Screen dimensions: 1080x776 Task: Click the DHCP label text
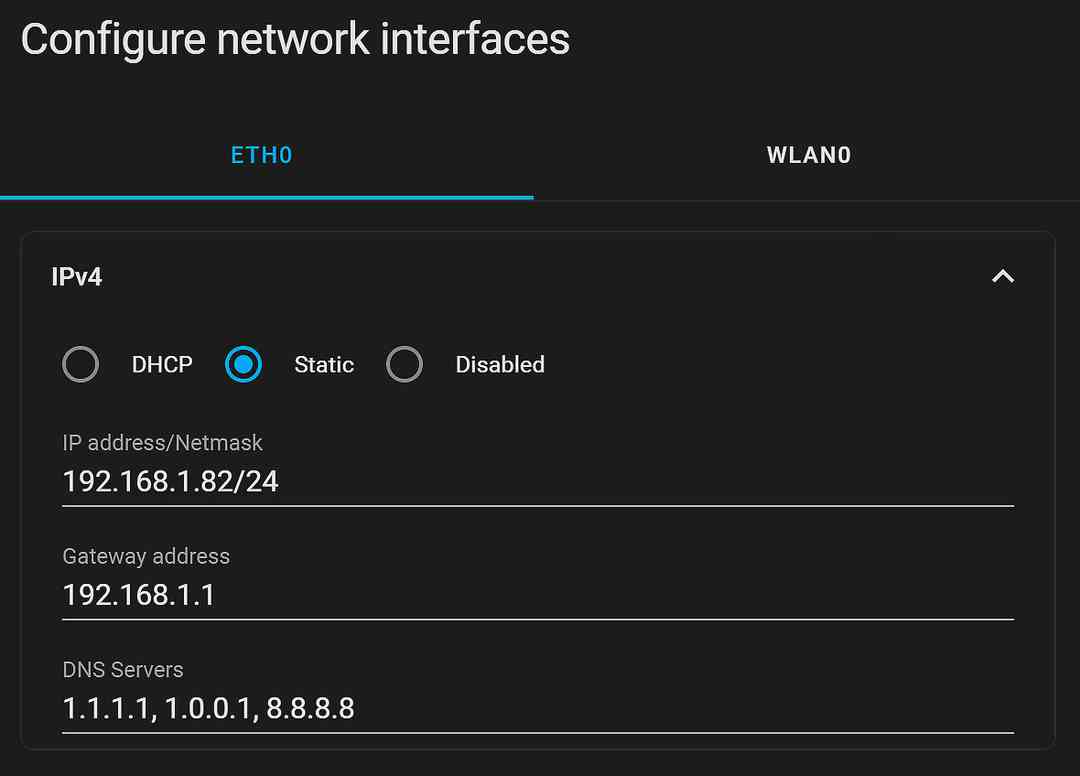(162, 364)
